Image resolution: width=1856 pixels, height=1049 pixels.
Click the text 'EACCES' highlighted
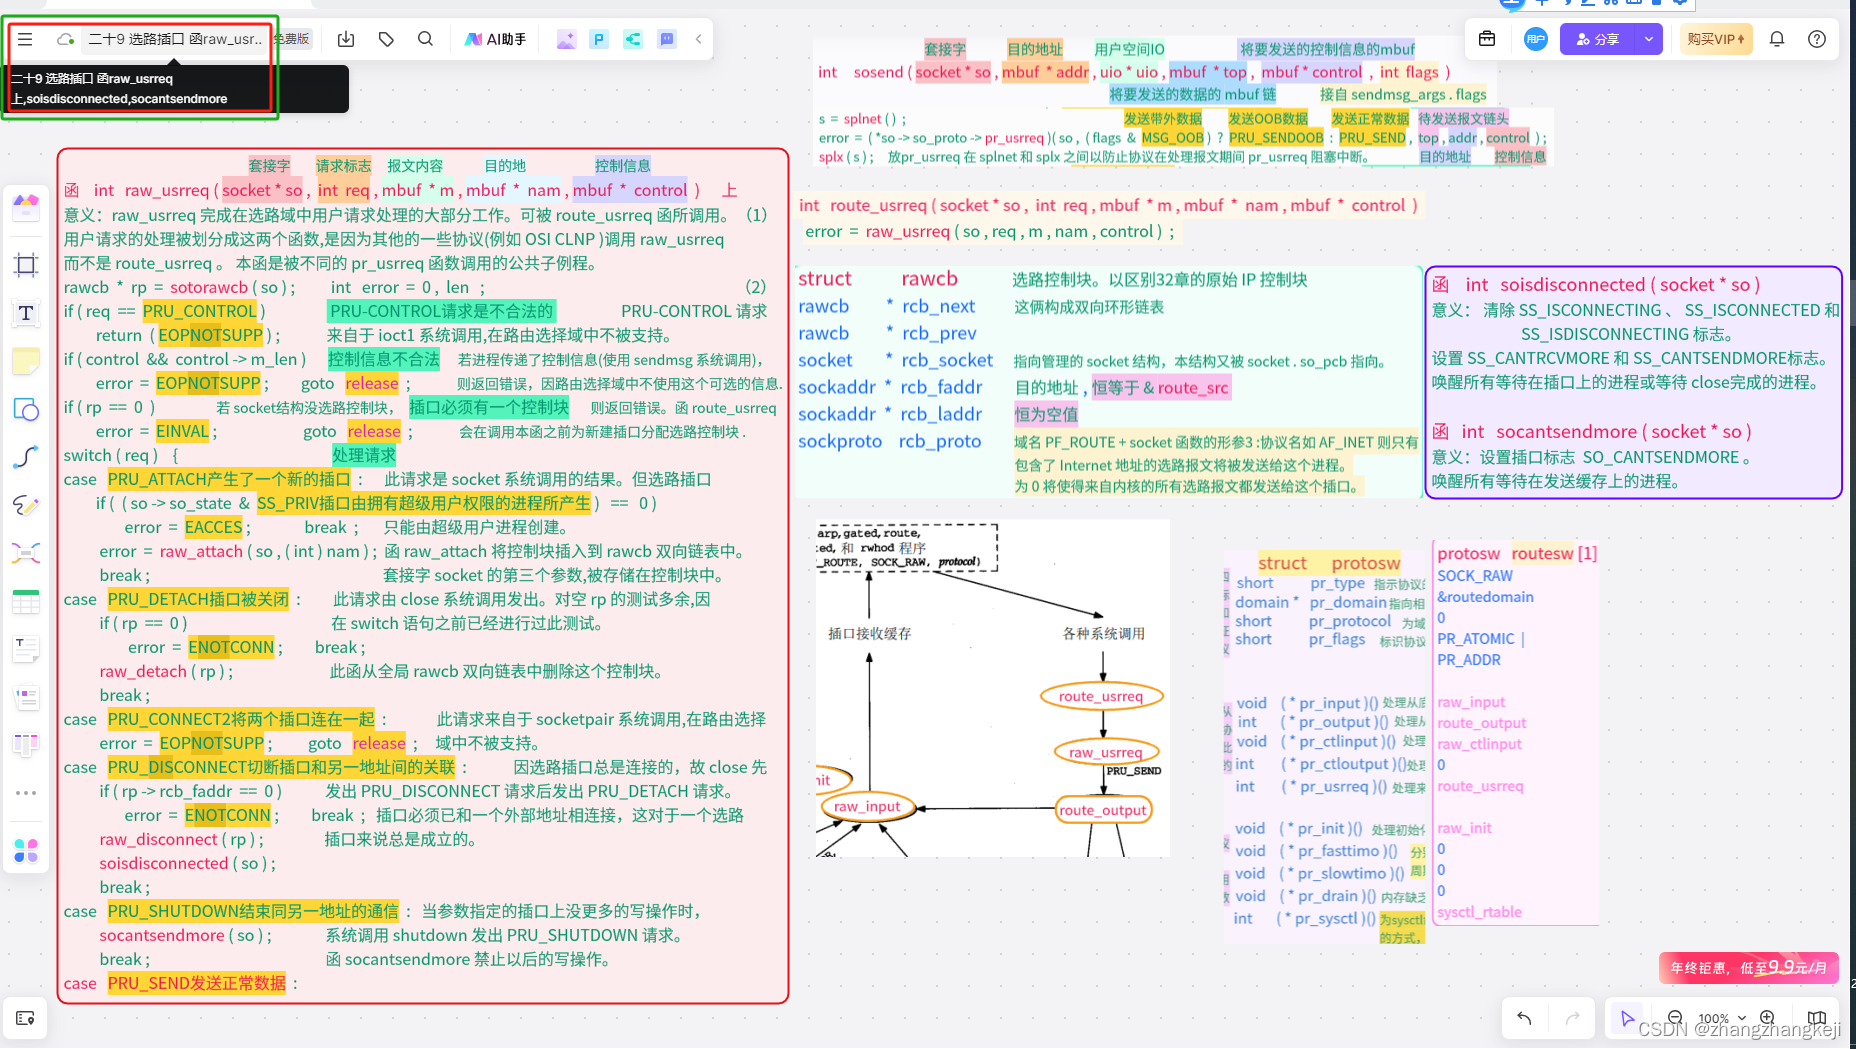click(x=214, y=527)
